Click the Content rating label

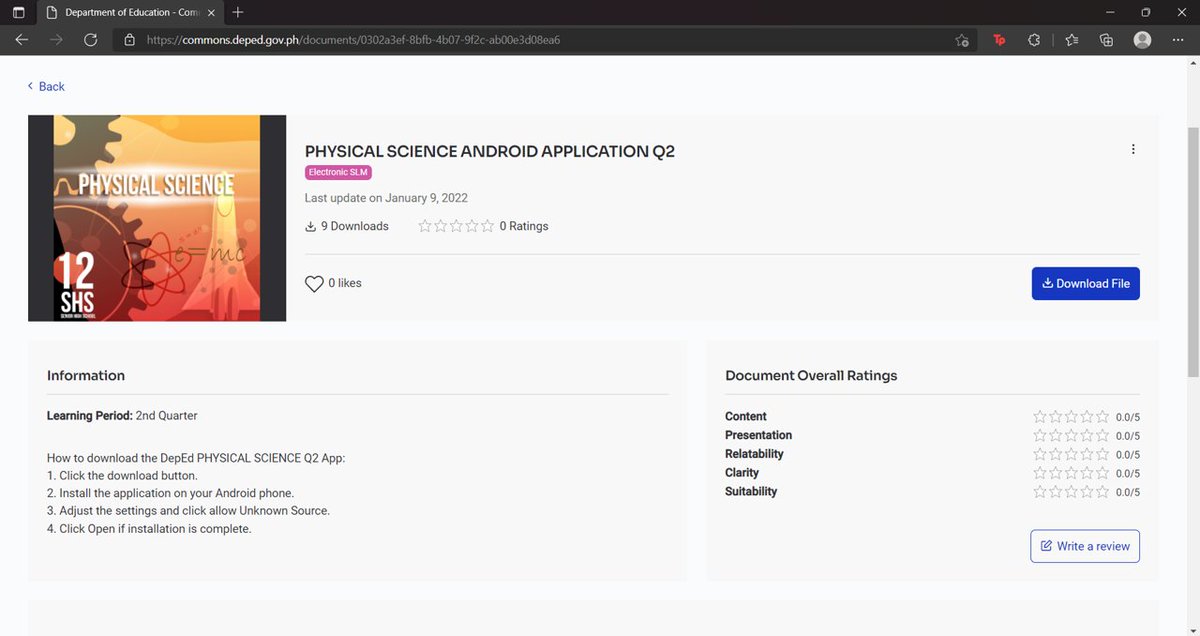click(746, 416)
